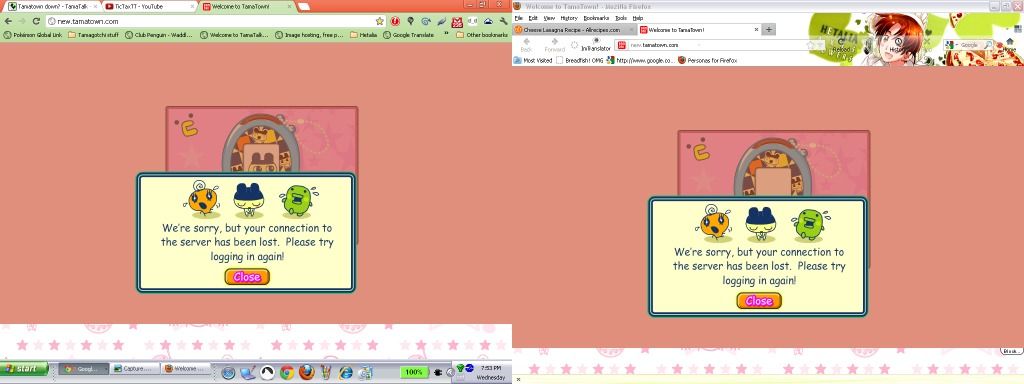Open the Hetalia bookmarks folder

tap(363, 35)
